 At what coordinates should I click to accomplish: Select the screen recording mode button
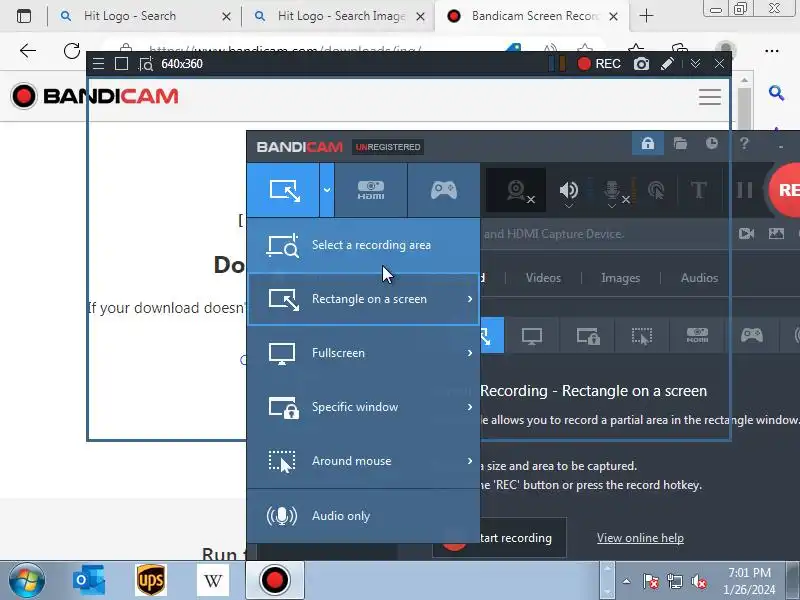pyautogui.click(x=283, y=190)
